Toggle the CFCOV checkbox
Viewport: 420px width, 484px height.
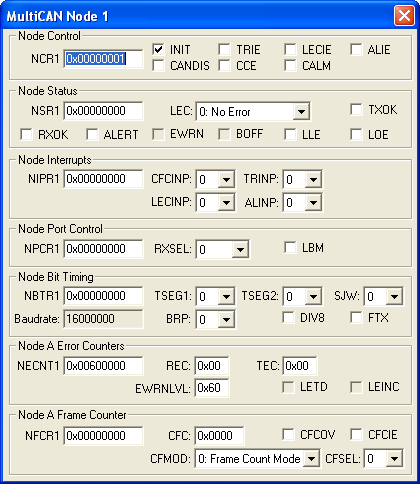click(x=288, y=434)
